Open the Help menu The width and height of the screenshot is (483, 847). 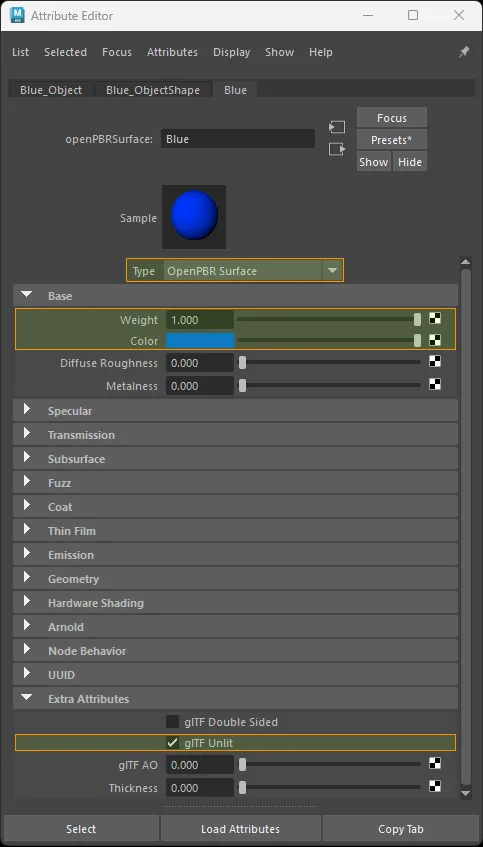coord(320,52)
